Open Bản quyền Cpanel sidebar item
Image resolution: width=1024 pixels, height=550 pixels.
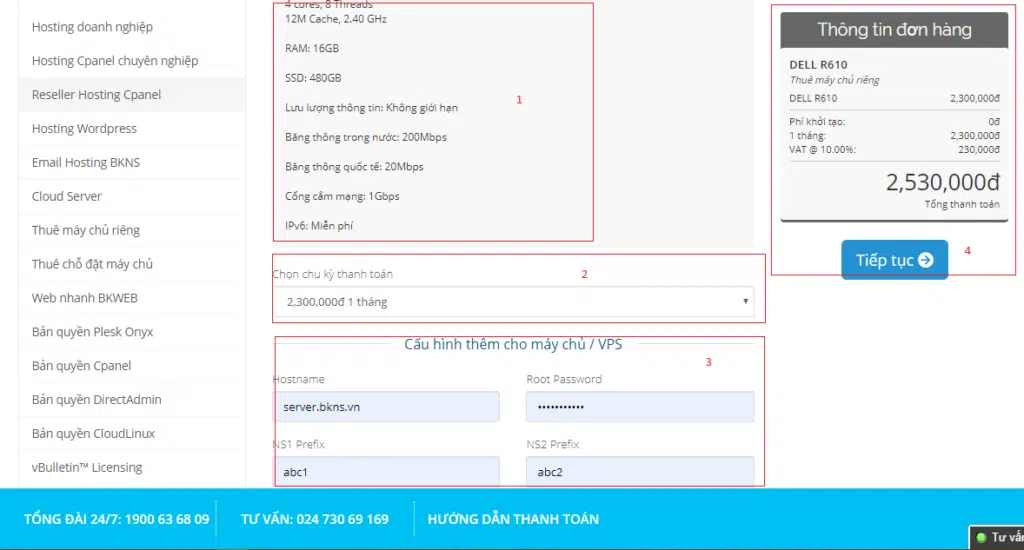pos(132,366)
